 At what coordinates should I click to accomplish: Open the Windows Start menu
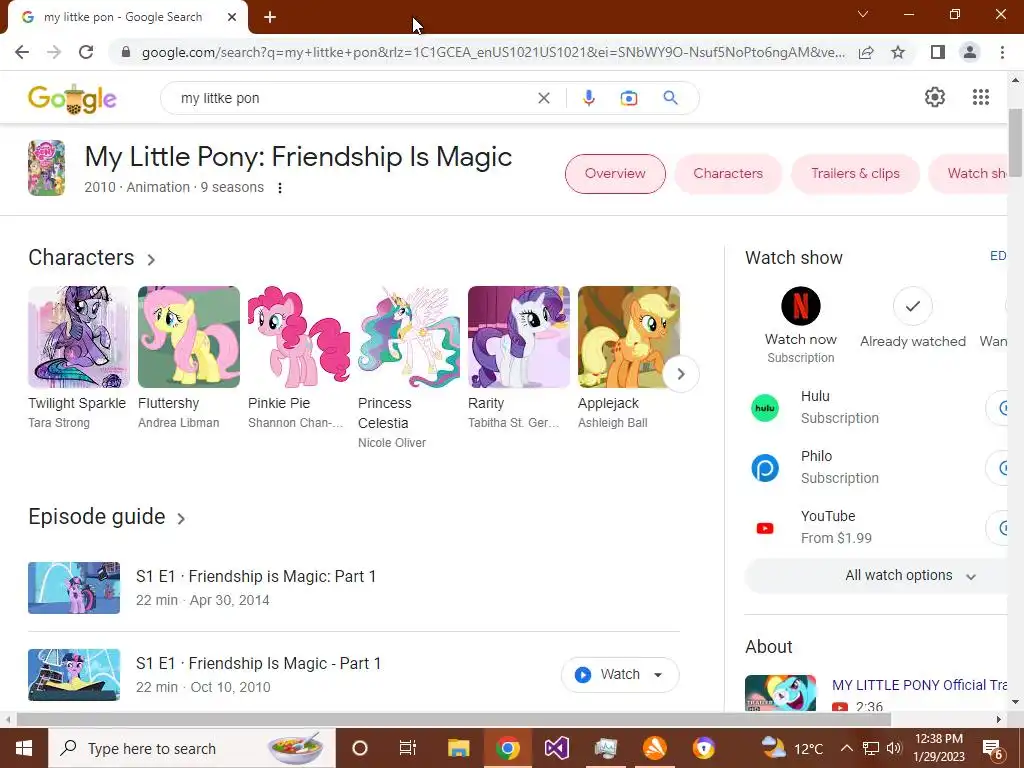coord(24,748)
